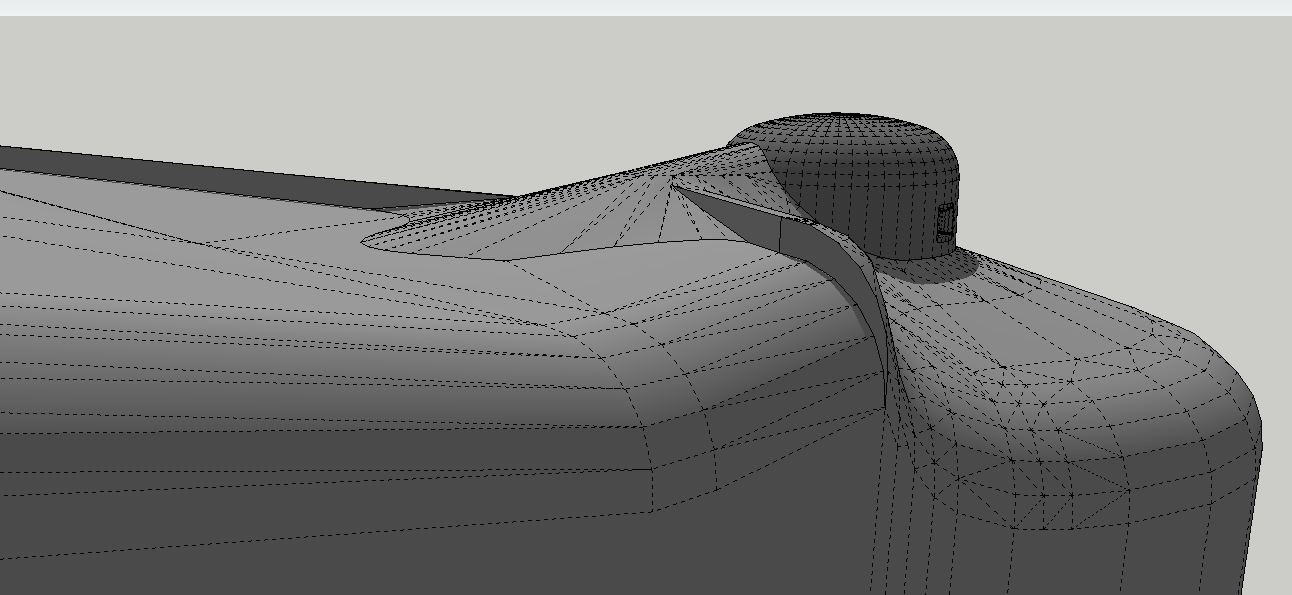Click the bottom pointed tip of curved fin
The image size is (1292, 595).
(885, 403)
